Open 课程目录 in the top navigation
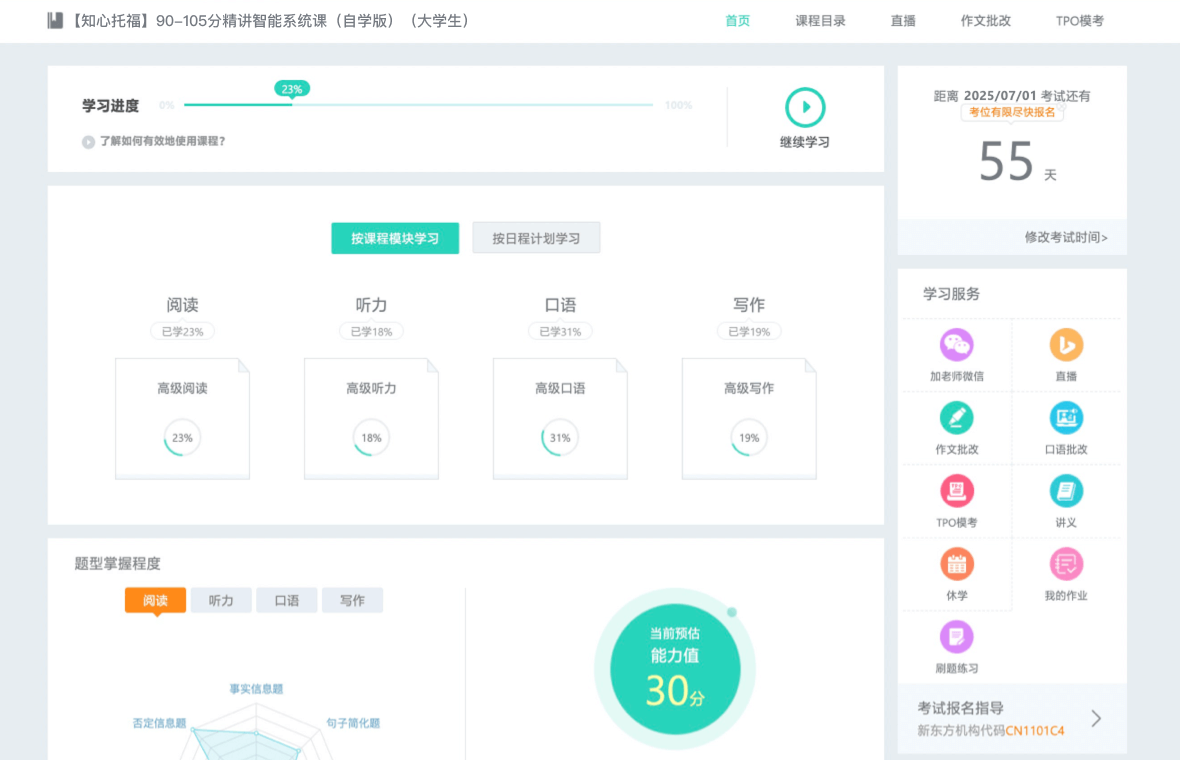The height and width of the screenshot is (760, 1180). [820, 21]
